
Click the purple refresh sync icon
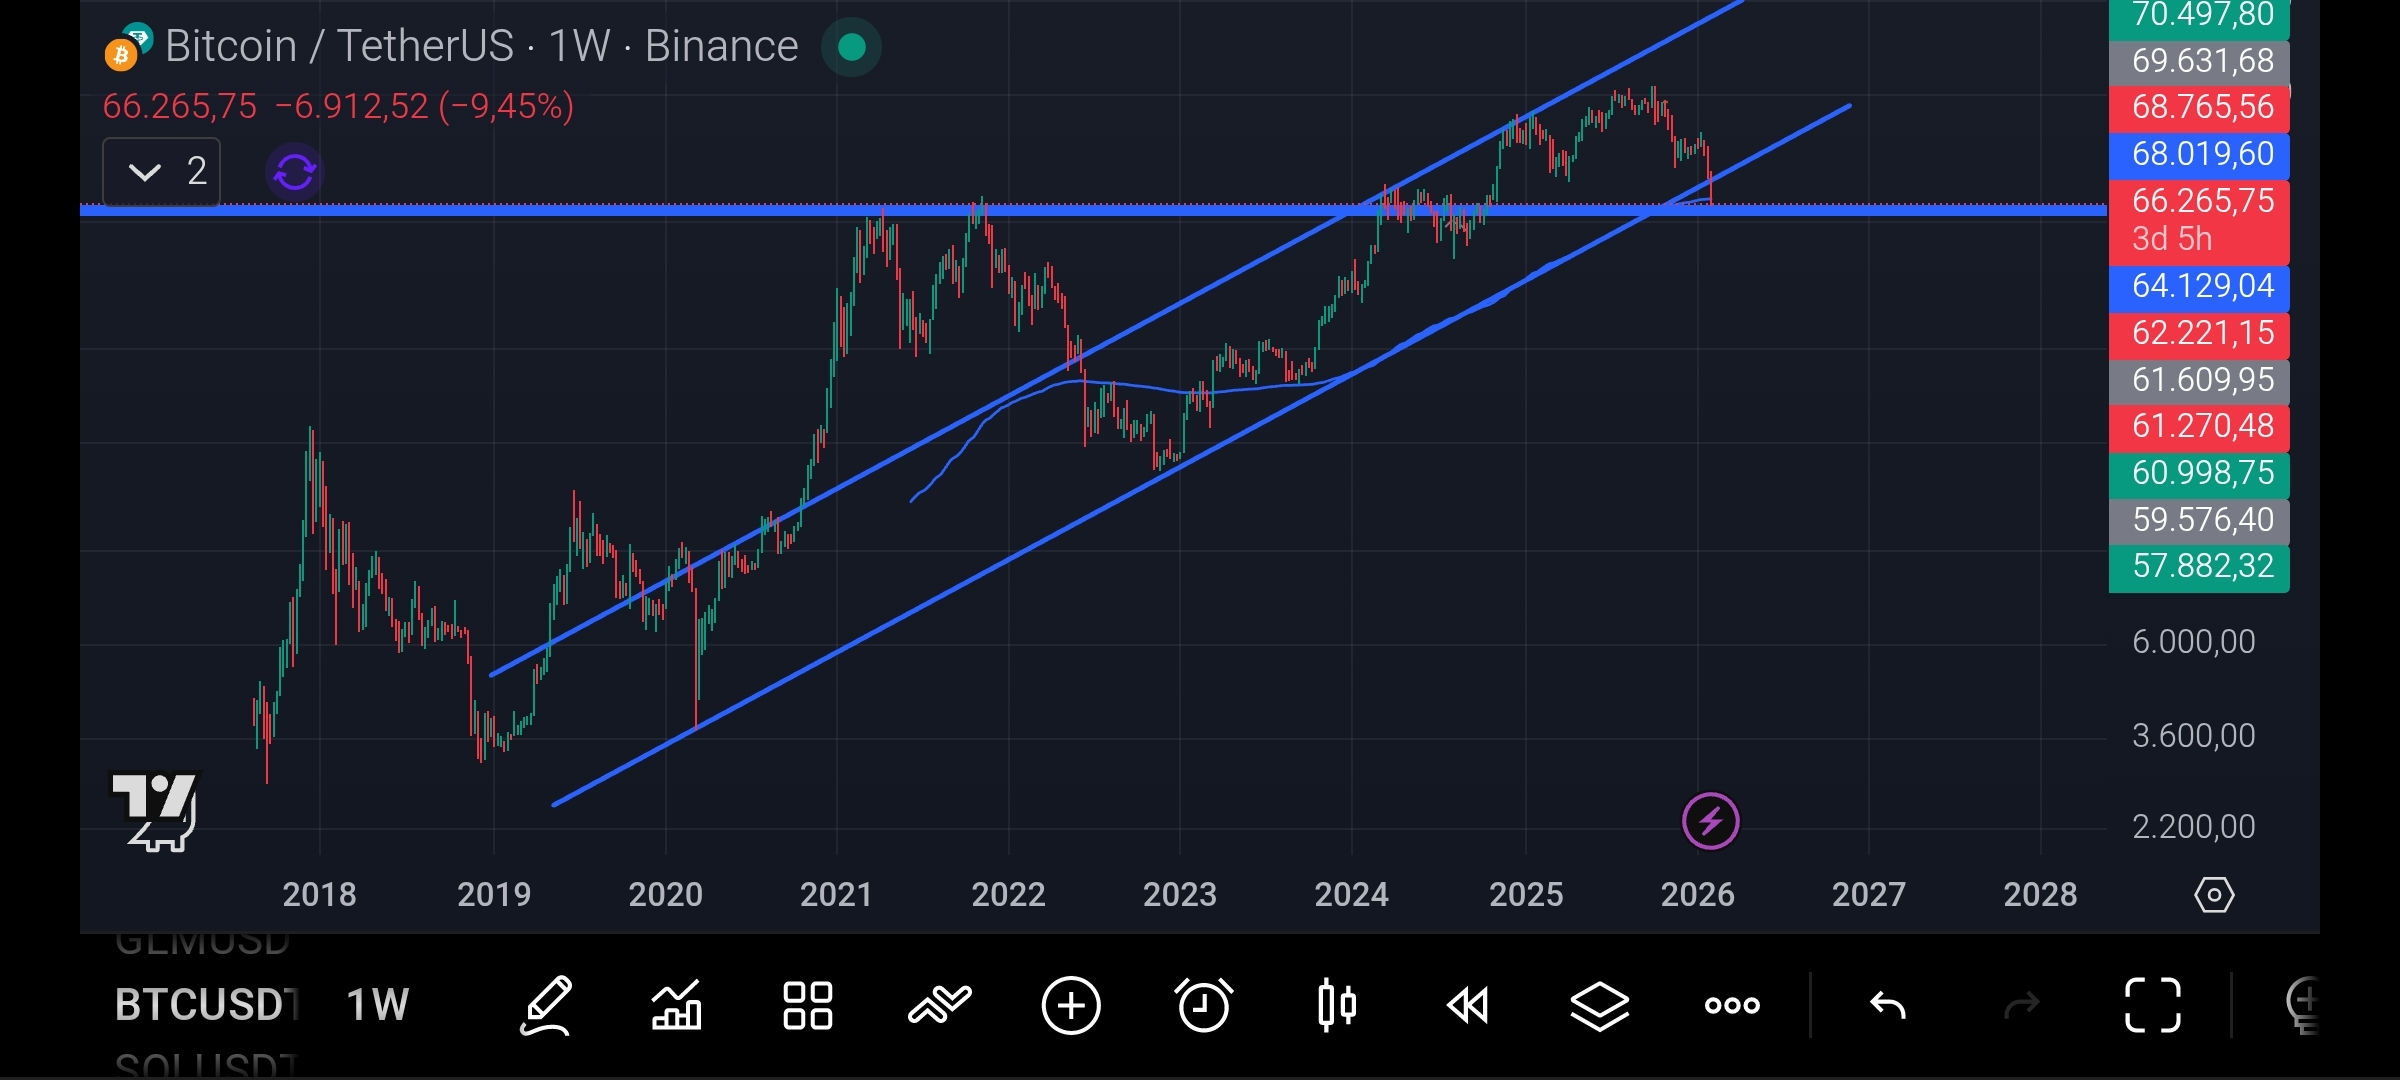pyautogui.click(x=295, y=172)
